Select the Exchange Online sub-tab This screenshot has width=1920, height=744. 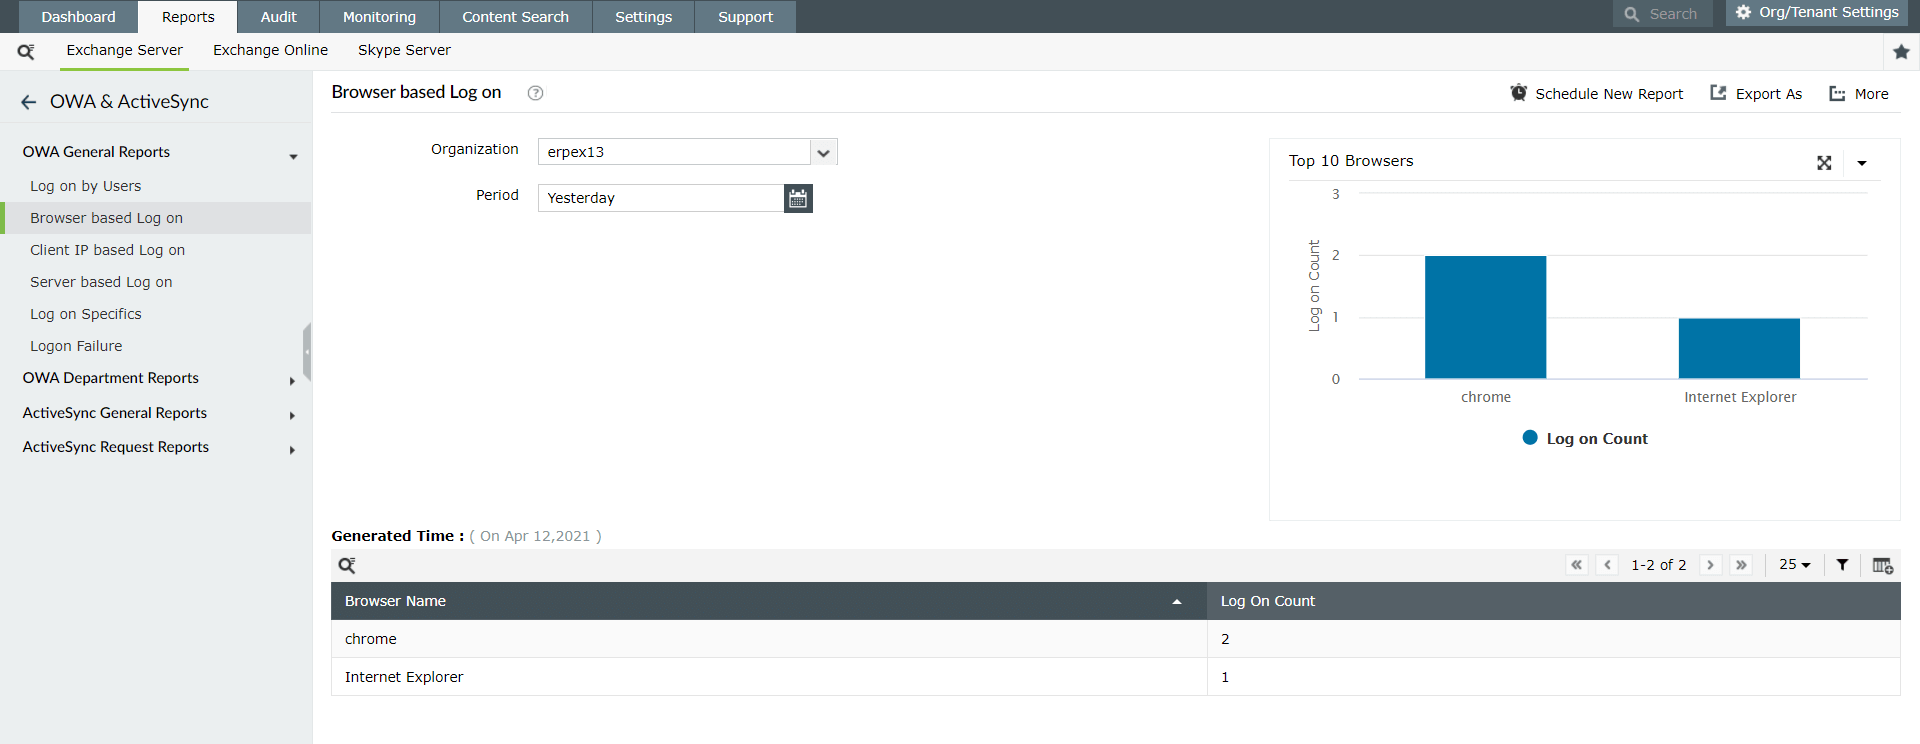coord(270,51)
